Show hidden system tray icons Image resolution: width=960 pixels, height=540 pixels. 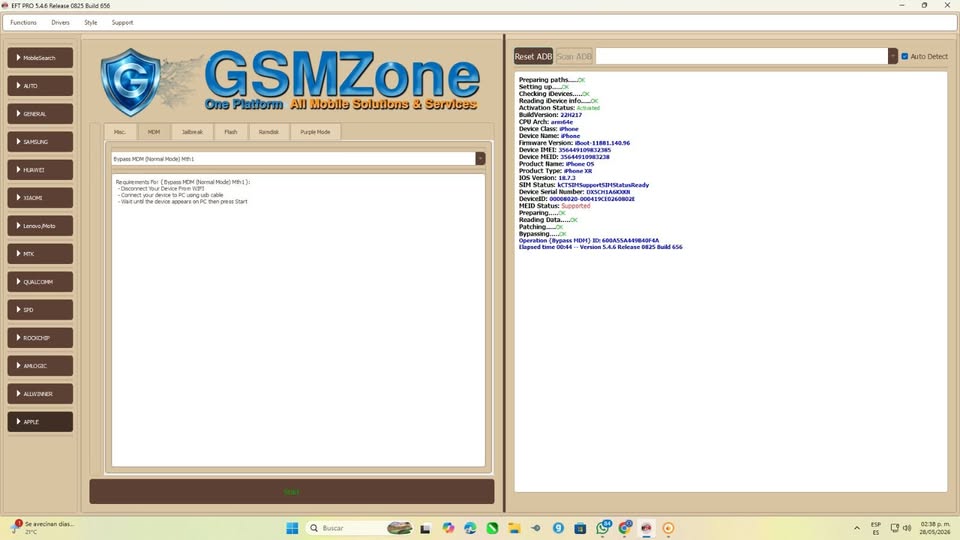(x=857, y=528)
